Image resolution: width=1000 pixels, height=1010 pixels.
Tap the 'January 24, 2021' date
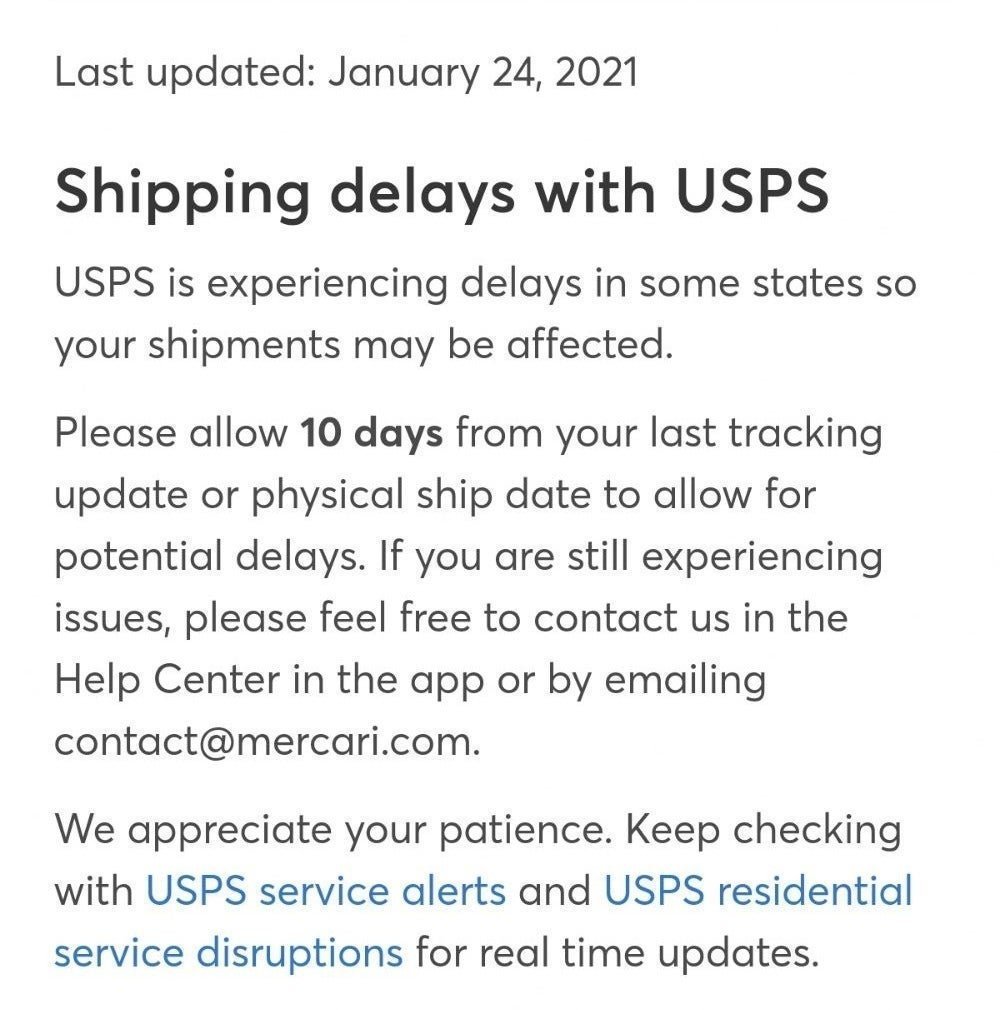(x=483, y=73)
